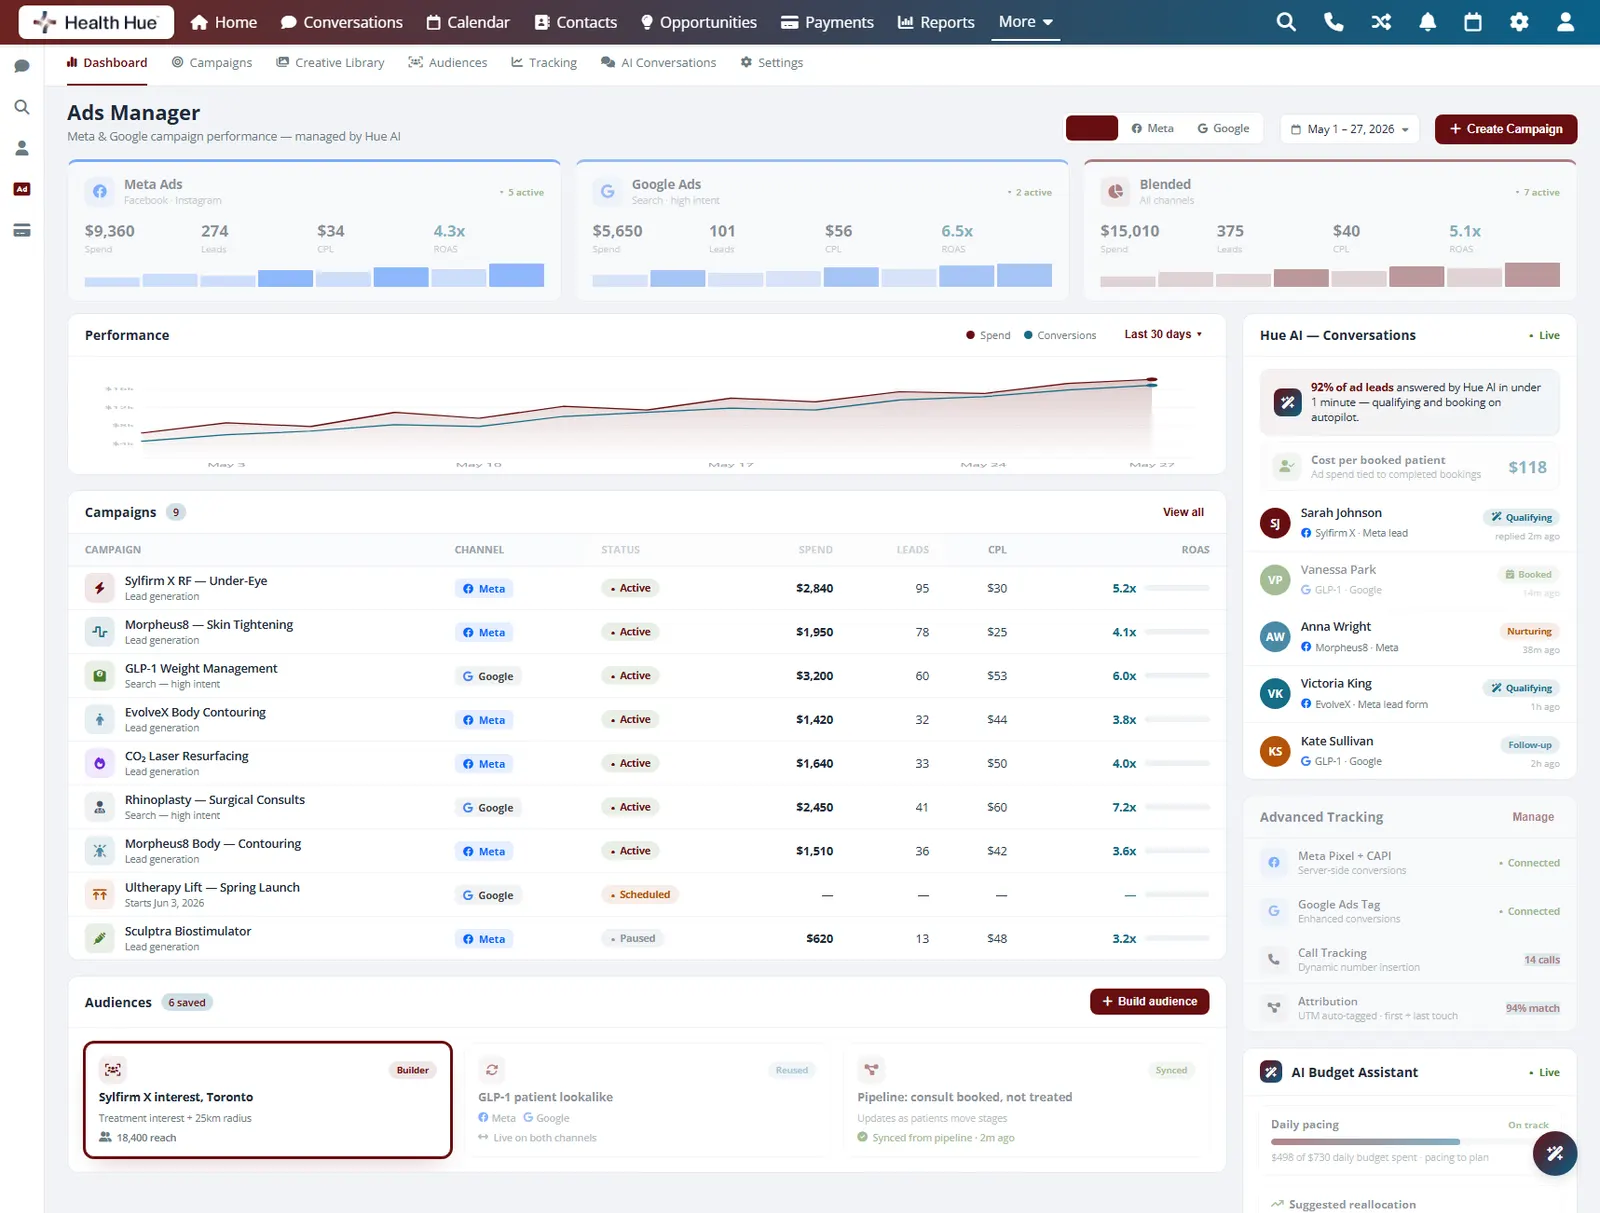Click the Sculptra Biostimulator syringe icon
The height and width of the screenshot is (1213, 1600).
click(x=100, y=938)
